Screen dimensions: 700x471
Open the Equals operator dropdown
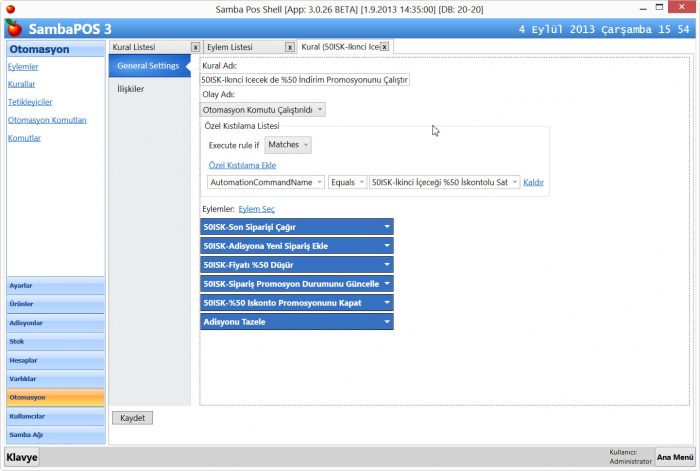[347, 182]
